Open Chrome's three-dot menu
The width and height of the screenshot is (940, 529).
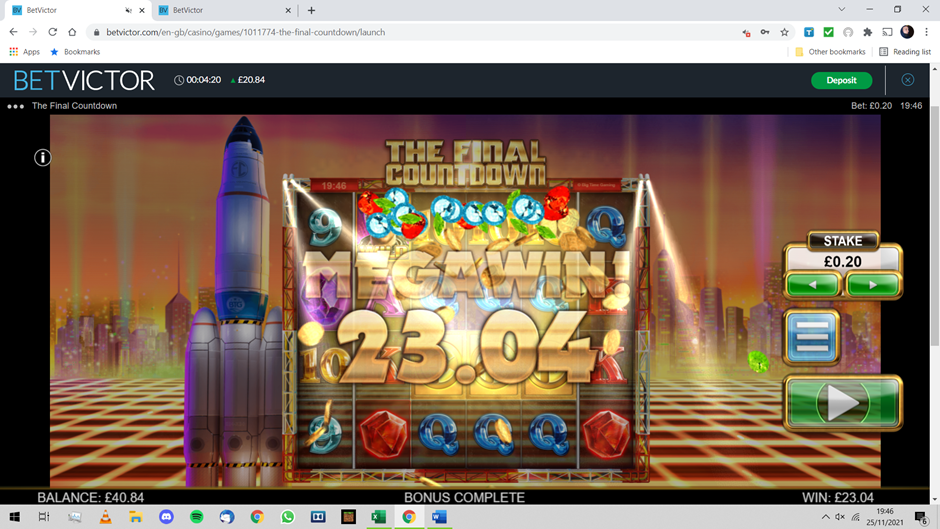click(926, 32)
